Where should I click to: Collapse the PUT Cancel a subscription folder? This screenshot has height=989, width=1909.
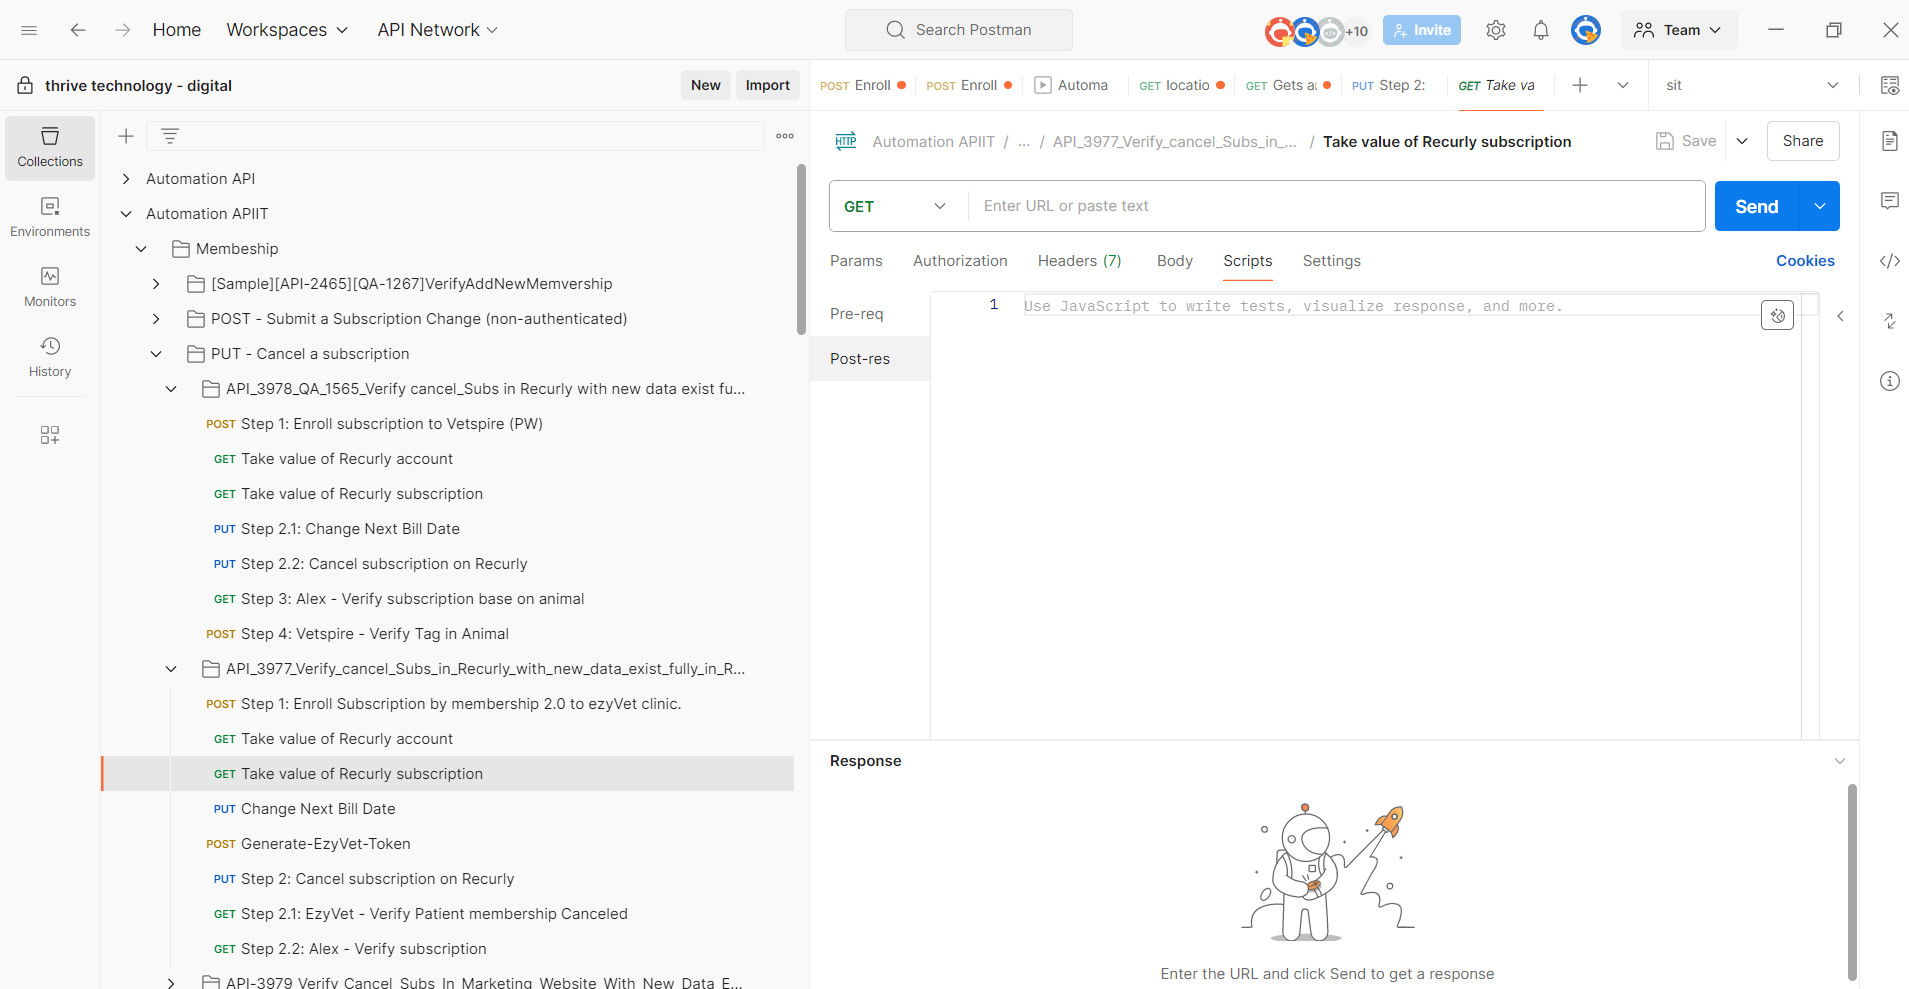pyautogui.click(x=156, y=354)
